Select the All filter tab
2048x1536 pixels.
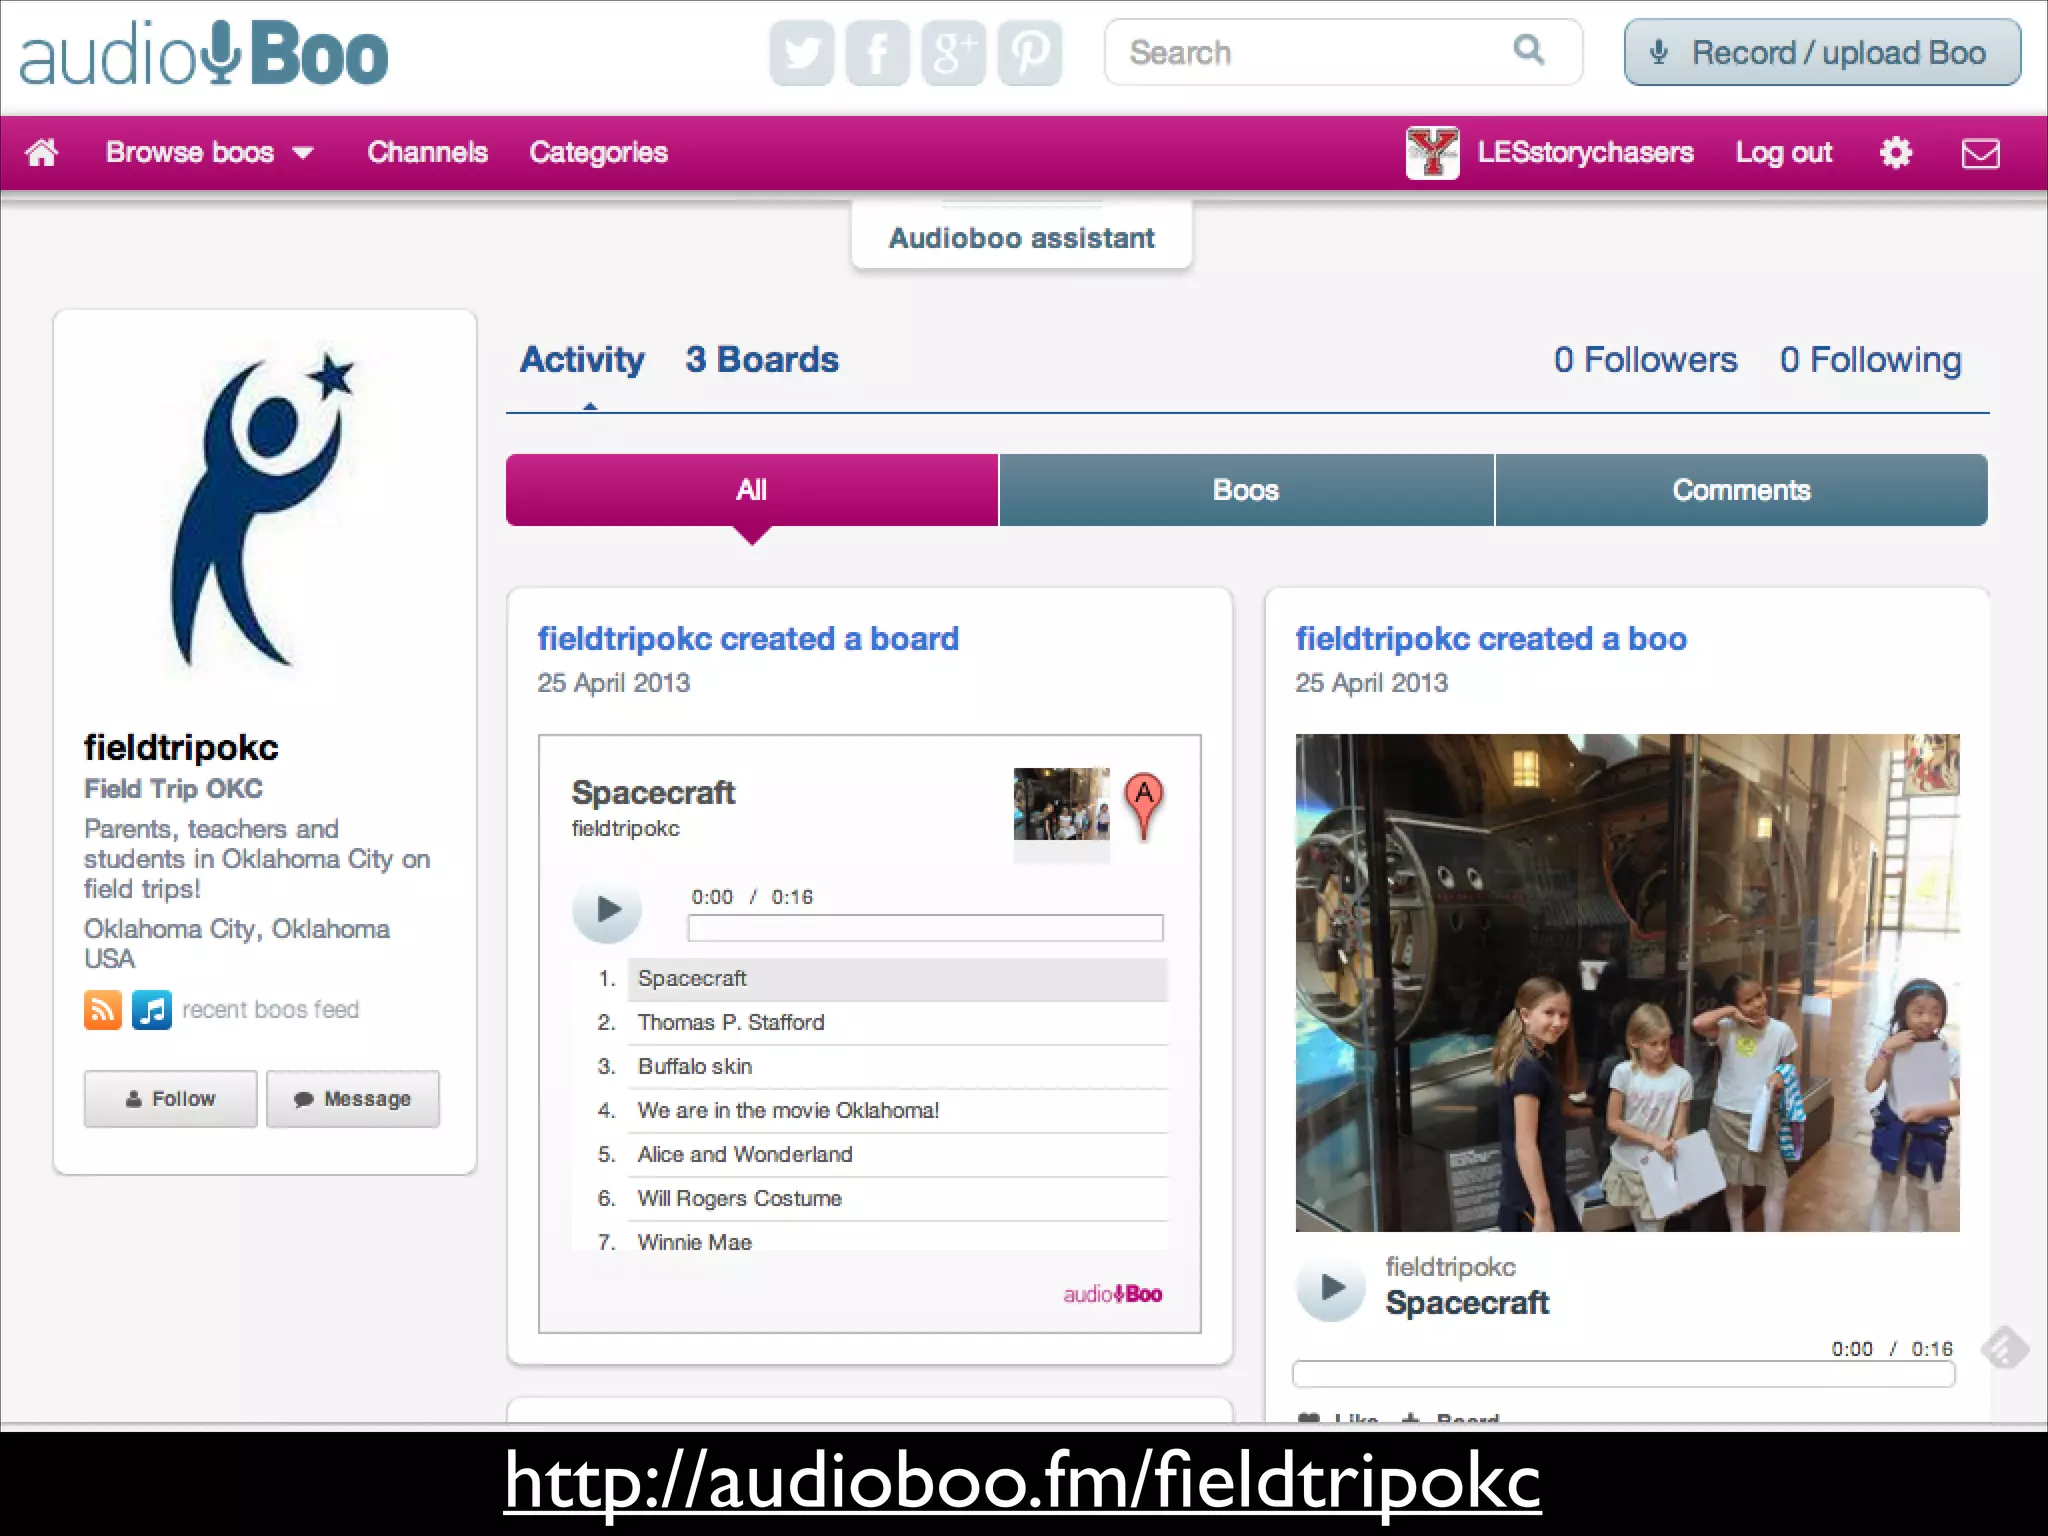tap(752, 490)
